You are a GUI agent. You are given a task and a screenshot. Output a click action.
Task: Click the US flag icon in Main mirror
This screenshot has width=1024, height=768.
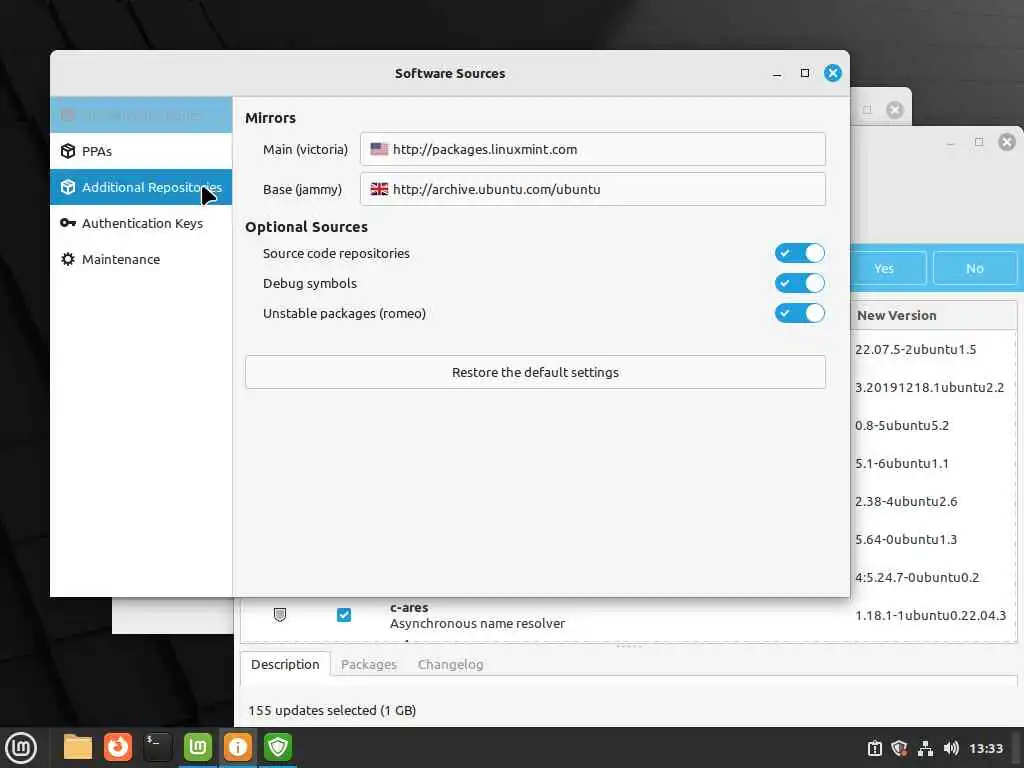[x=379, y=149]
